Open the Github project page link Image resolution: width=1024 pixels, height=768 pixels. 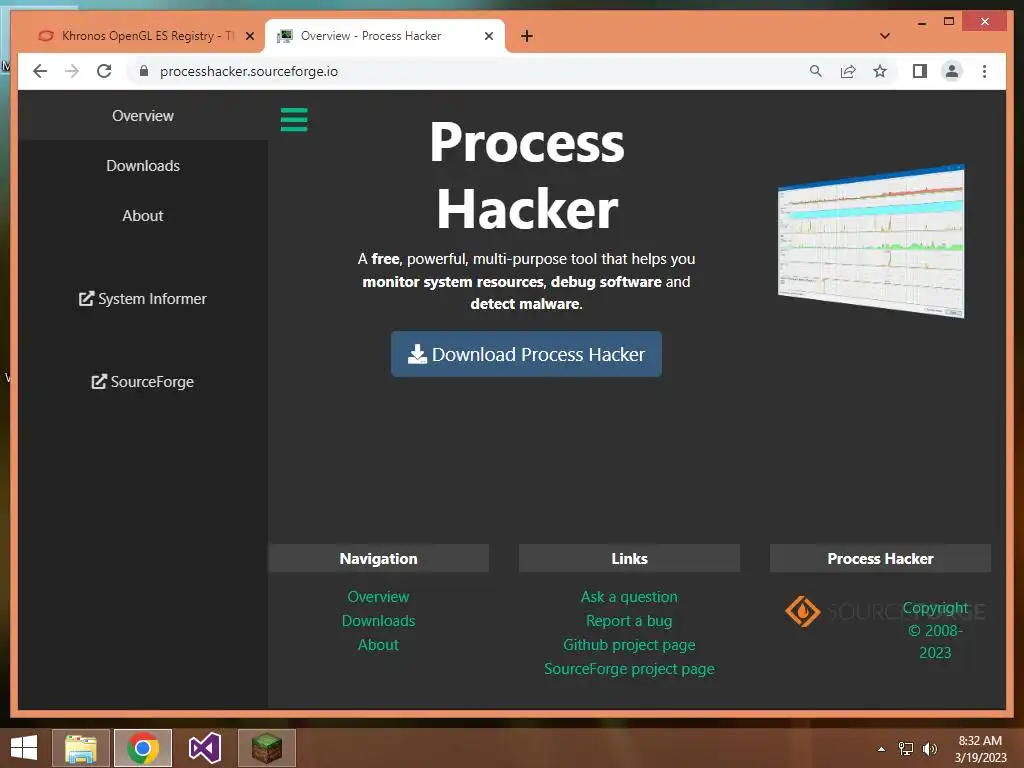(x=629, y=645)
